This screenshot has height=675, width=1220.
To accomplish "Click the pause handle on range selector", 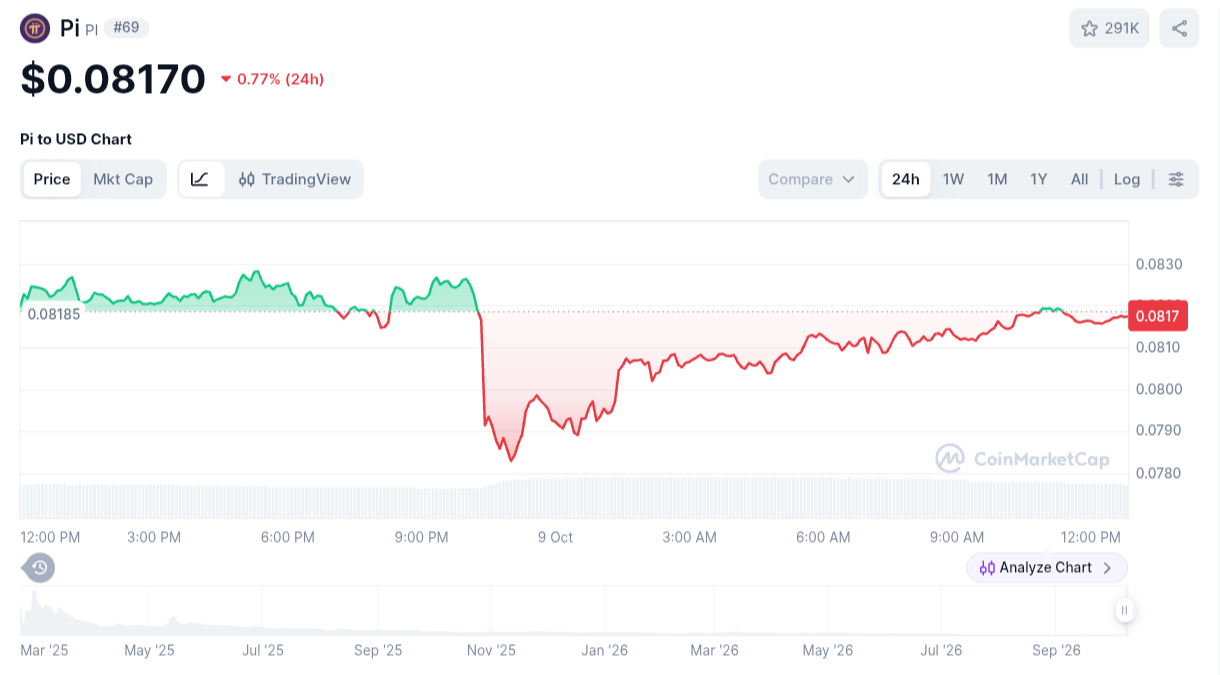I will (1124, 610).
